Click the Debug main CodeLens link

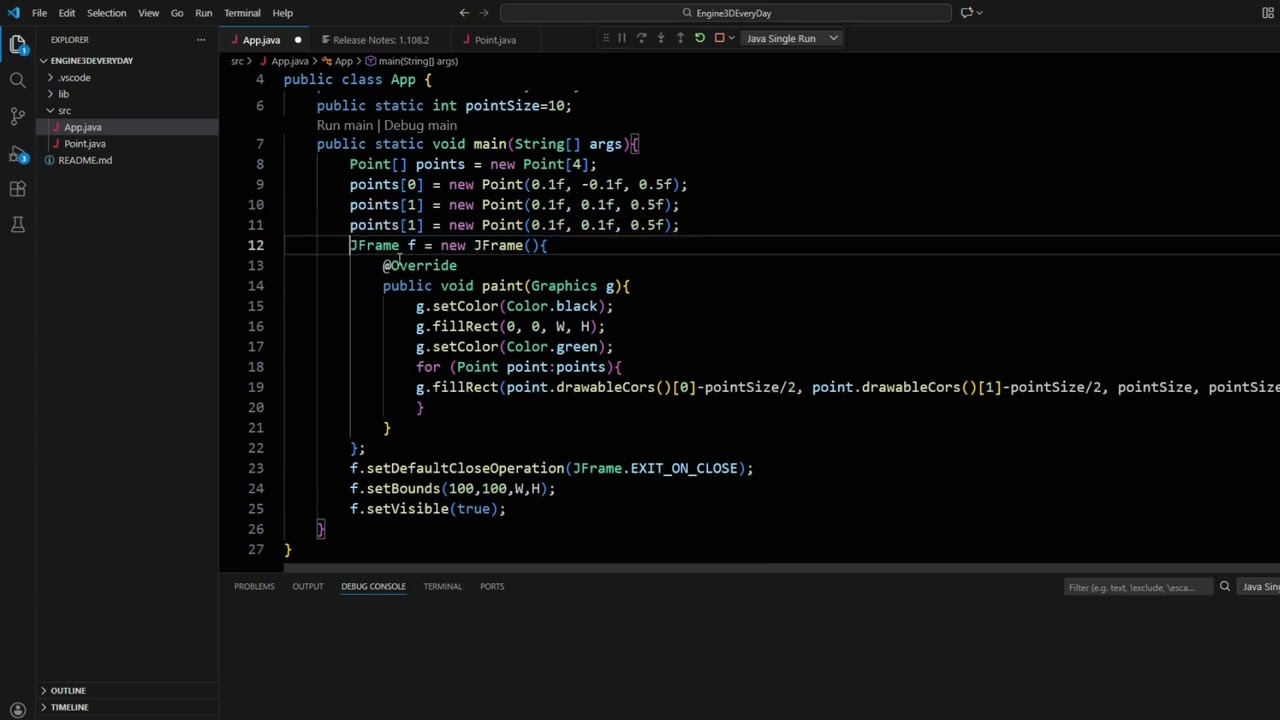pos(420,126)
